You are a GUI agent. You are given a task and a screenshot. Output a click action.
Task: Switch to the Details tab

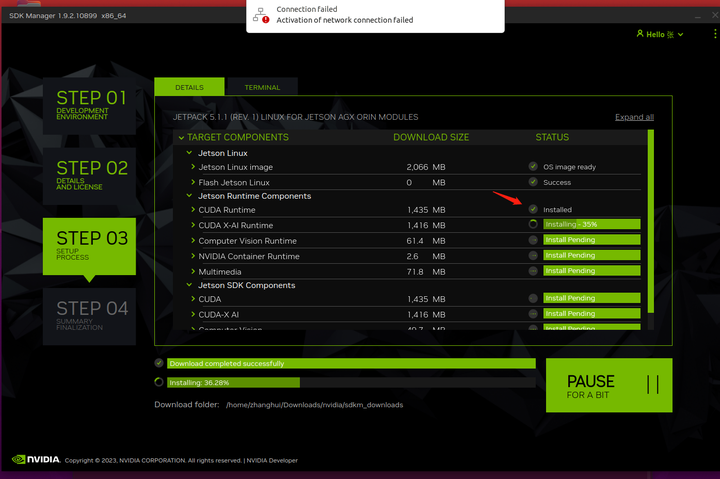tap(189, 87)
